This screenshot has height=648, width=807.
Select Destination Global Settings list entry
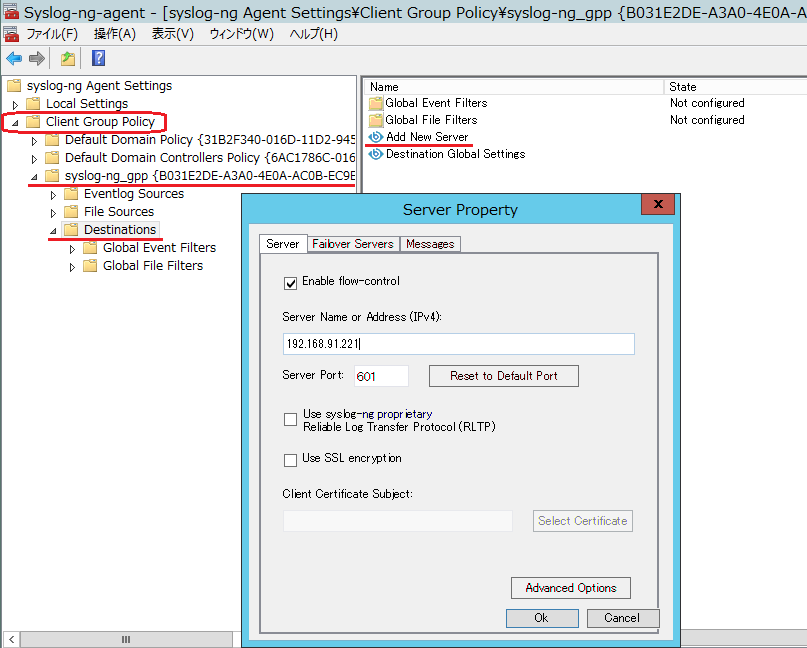[455, 154]
